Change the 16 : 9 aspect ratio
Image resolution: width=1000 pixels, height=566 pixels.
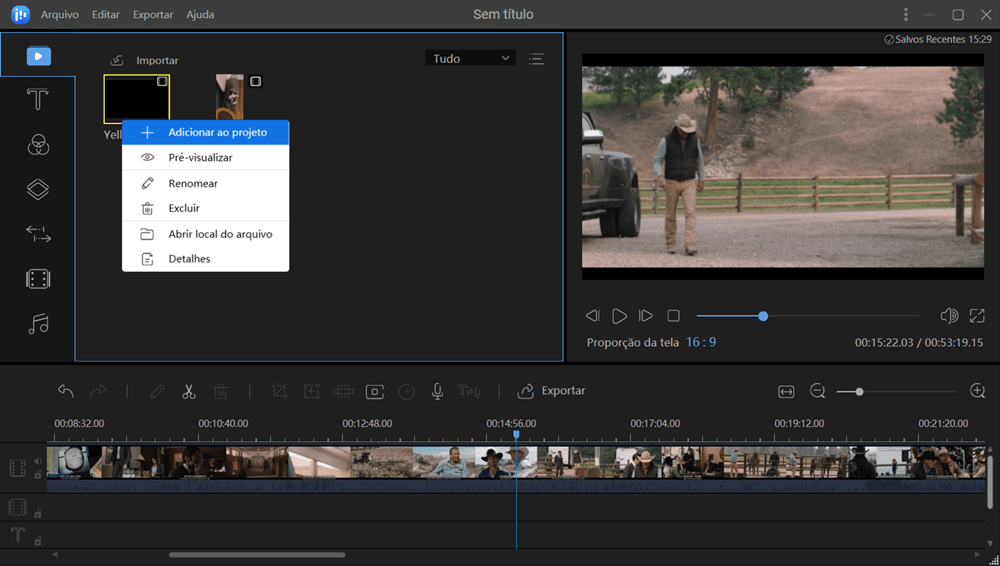tap(701, 342)
